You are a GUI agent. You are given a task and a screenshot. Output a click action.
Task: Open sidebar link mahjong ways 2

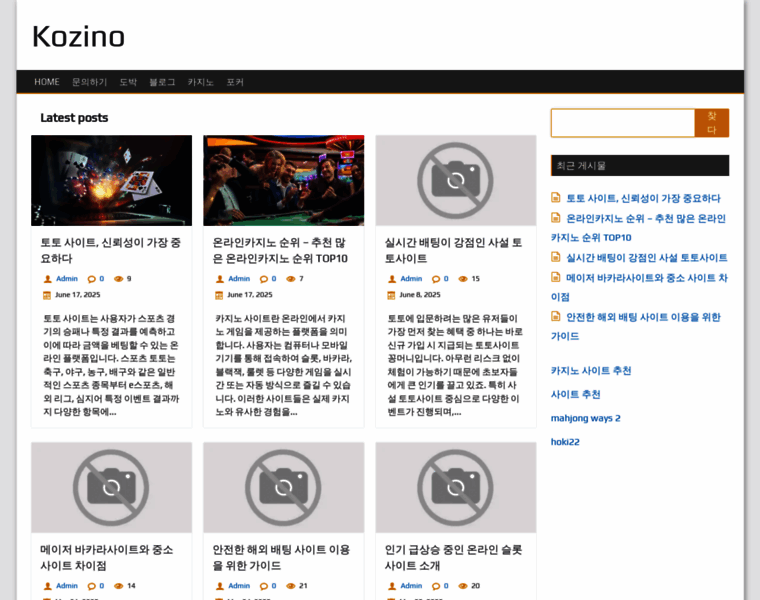pyautogui.click(x=586, y=418)
